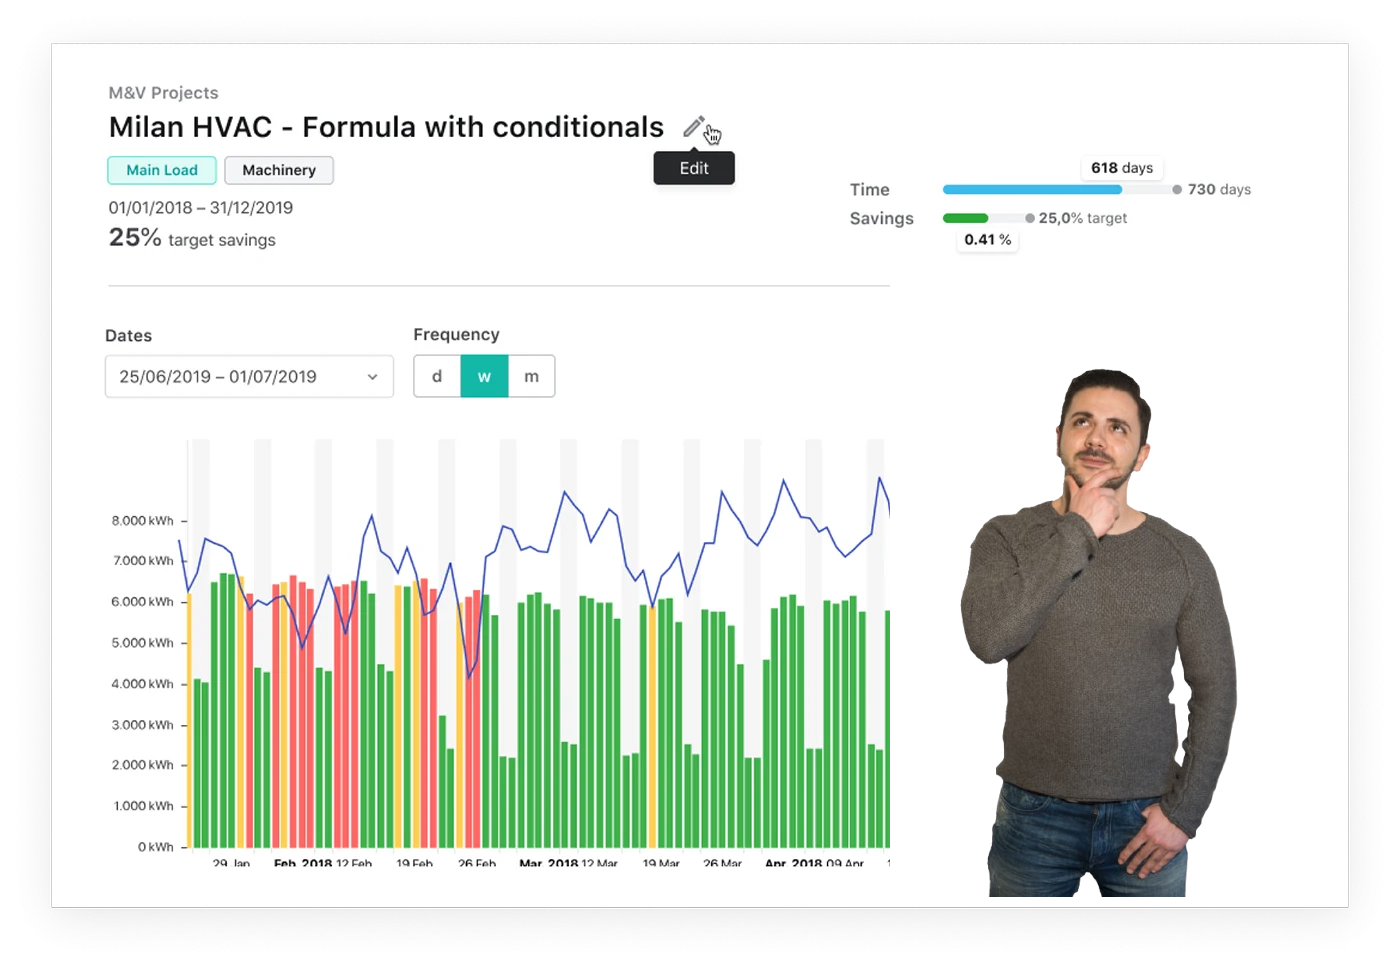The image size is (1400, 968).
Task: Click the 730 days end marker dot
Action: point(1177,189)
